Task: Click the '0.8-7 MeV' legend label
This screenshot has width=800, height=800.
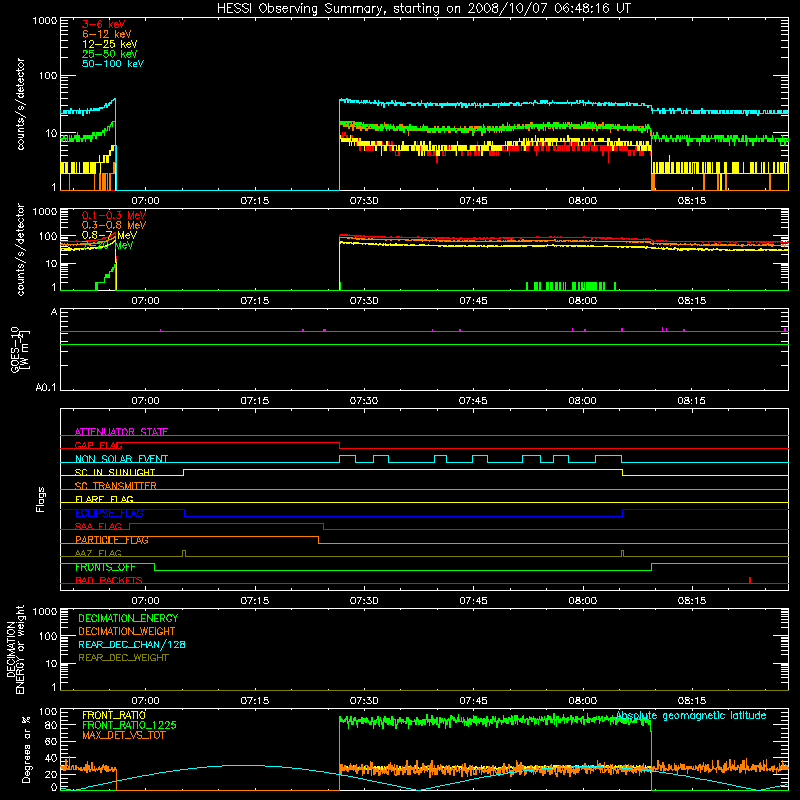Action: 109,235
